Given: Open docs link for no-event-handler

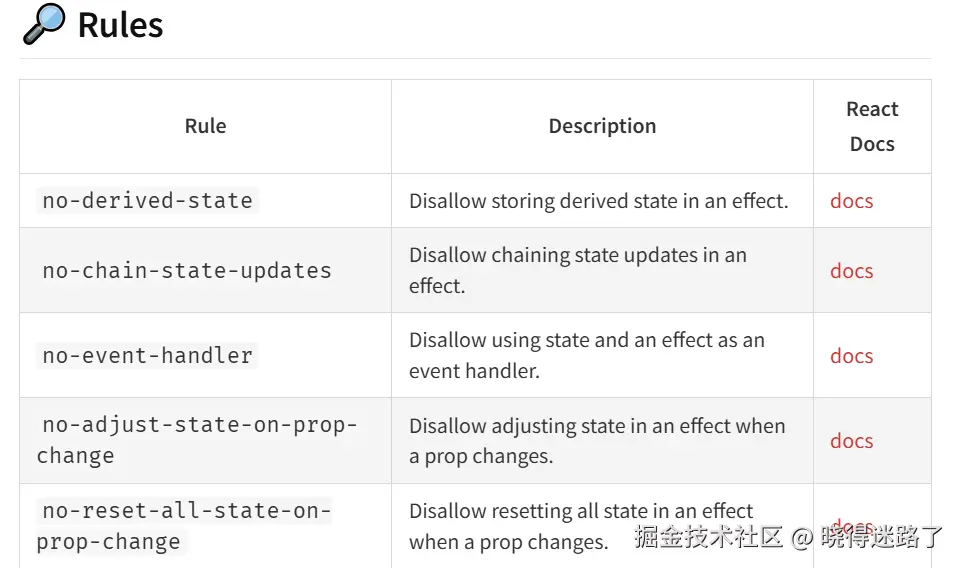Looking at the screenshot, I should pyautogui.click(x=851, y=356).
